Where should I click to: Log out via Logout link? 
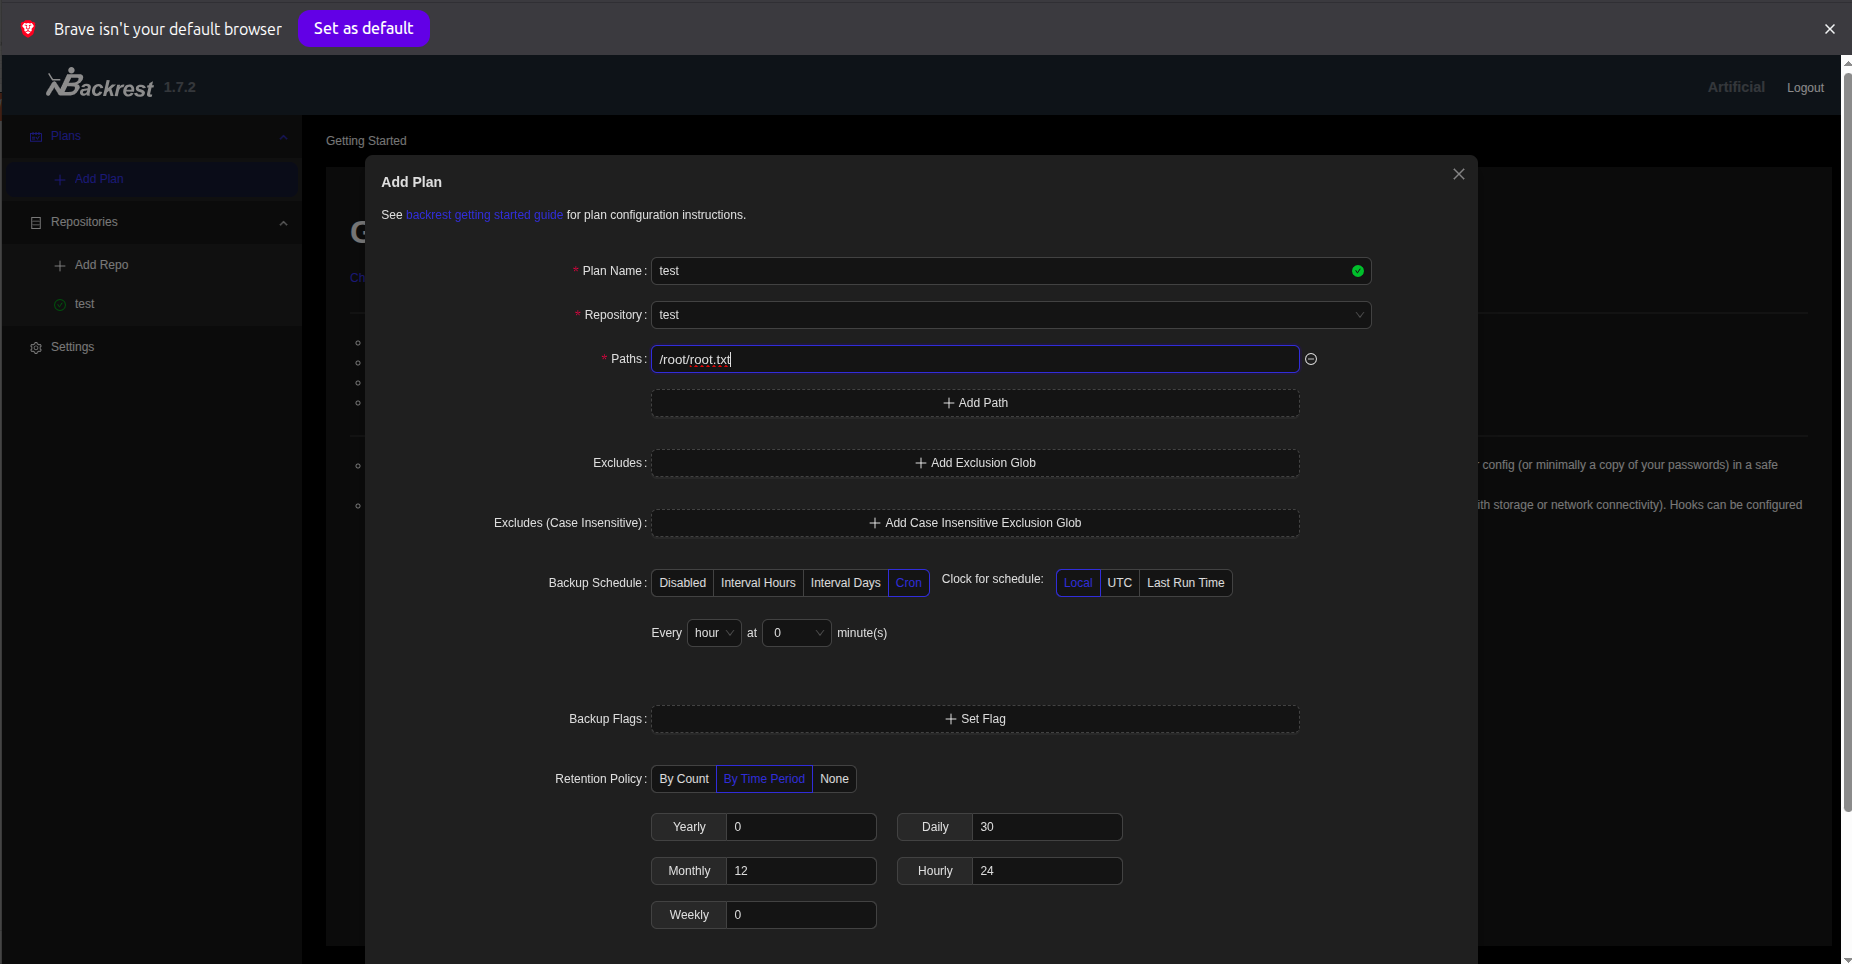(1805, 88)
